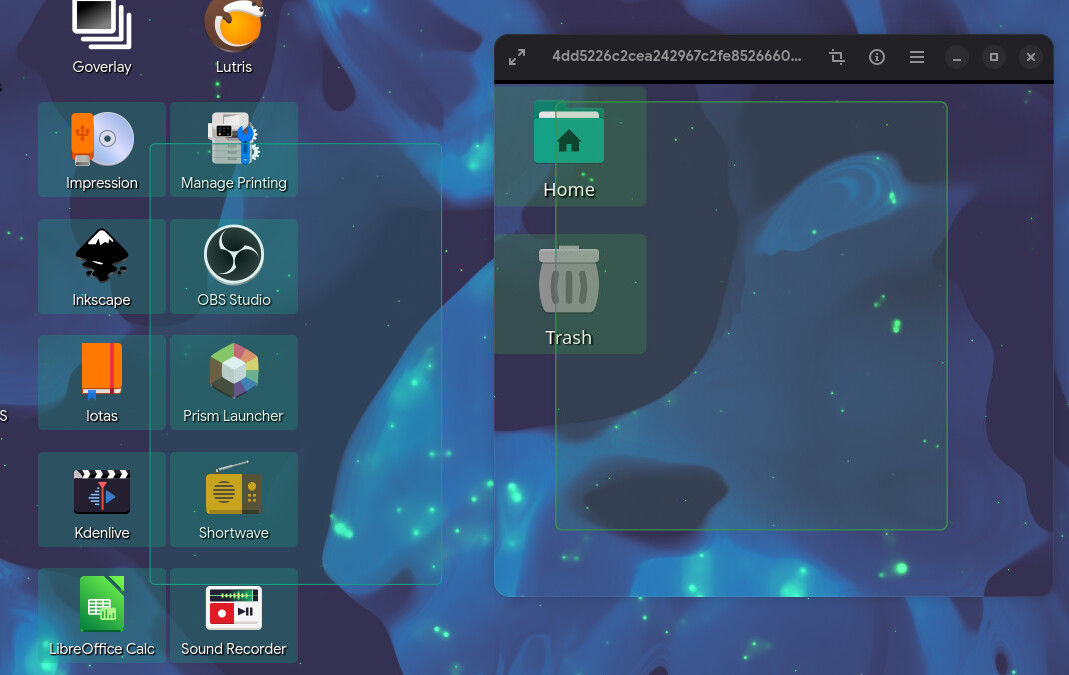
Task: Toggle fullscreen in the image viewer
Action: point(517,57)
